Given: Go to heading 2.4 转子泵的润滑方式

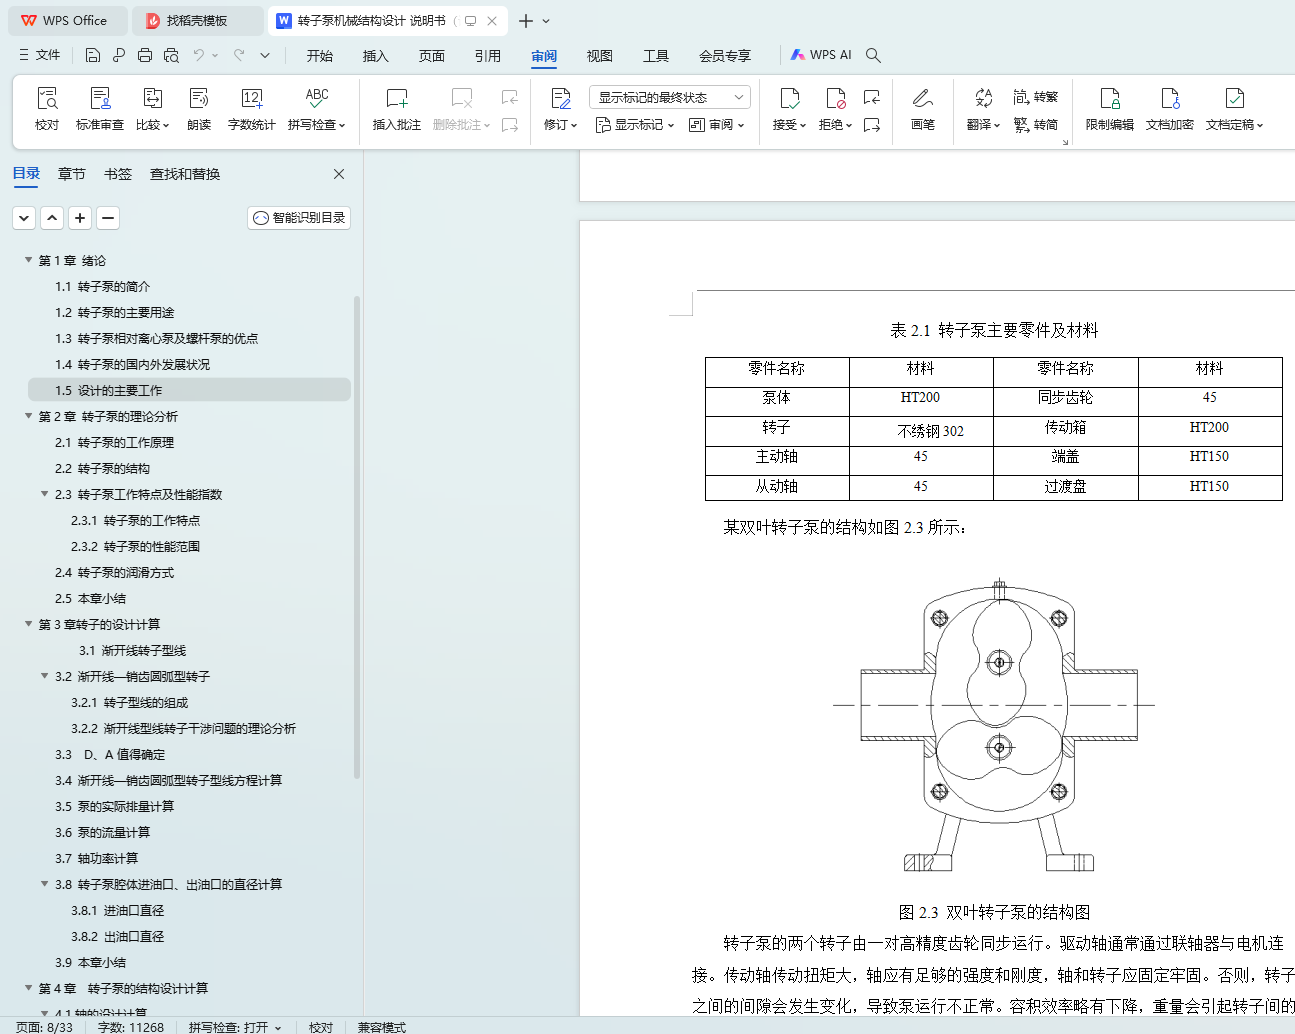Looking at the screenshot, I should click(x=115, y=572).
